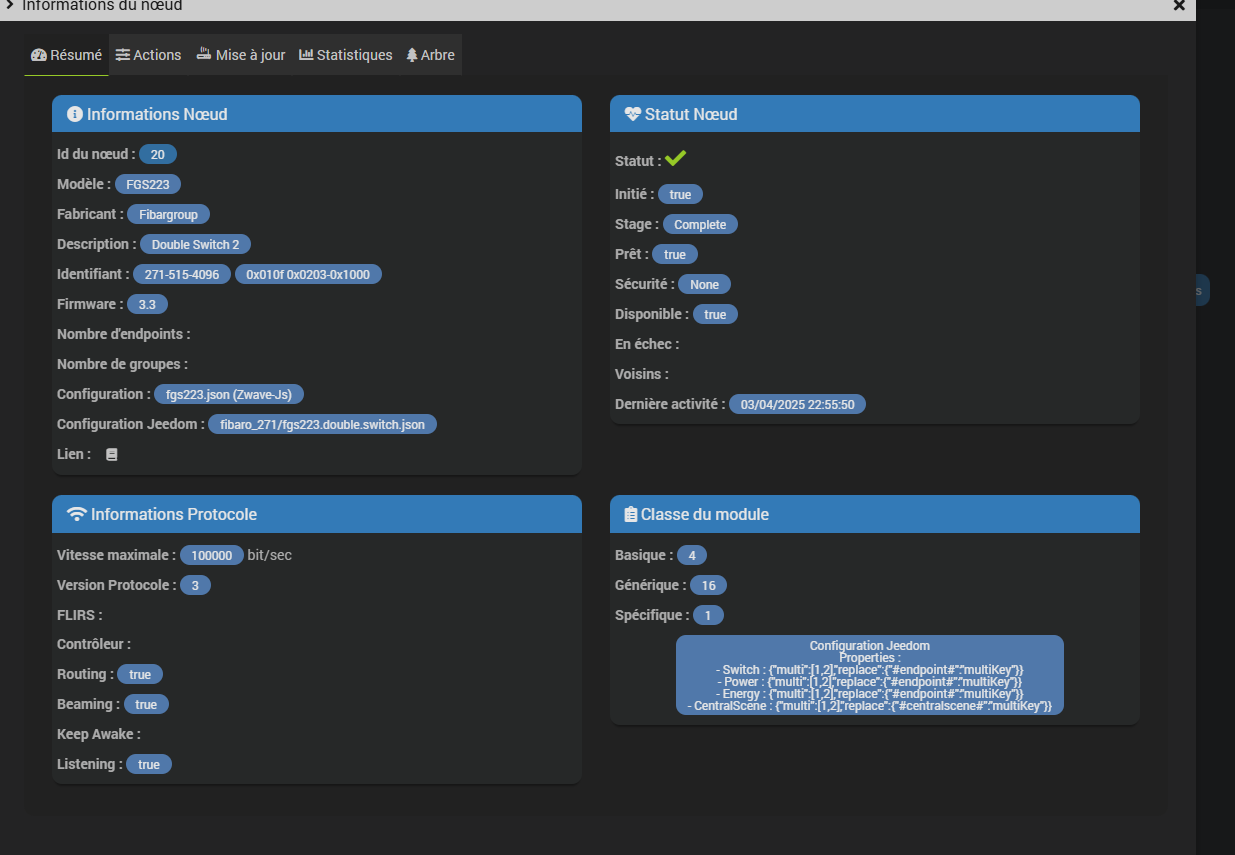This screenshot has height=855, width=1235.
Task: Open the Actions tab
Action: point(148,55)
